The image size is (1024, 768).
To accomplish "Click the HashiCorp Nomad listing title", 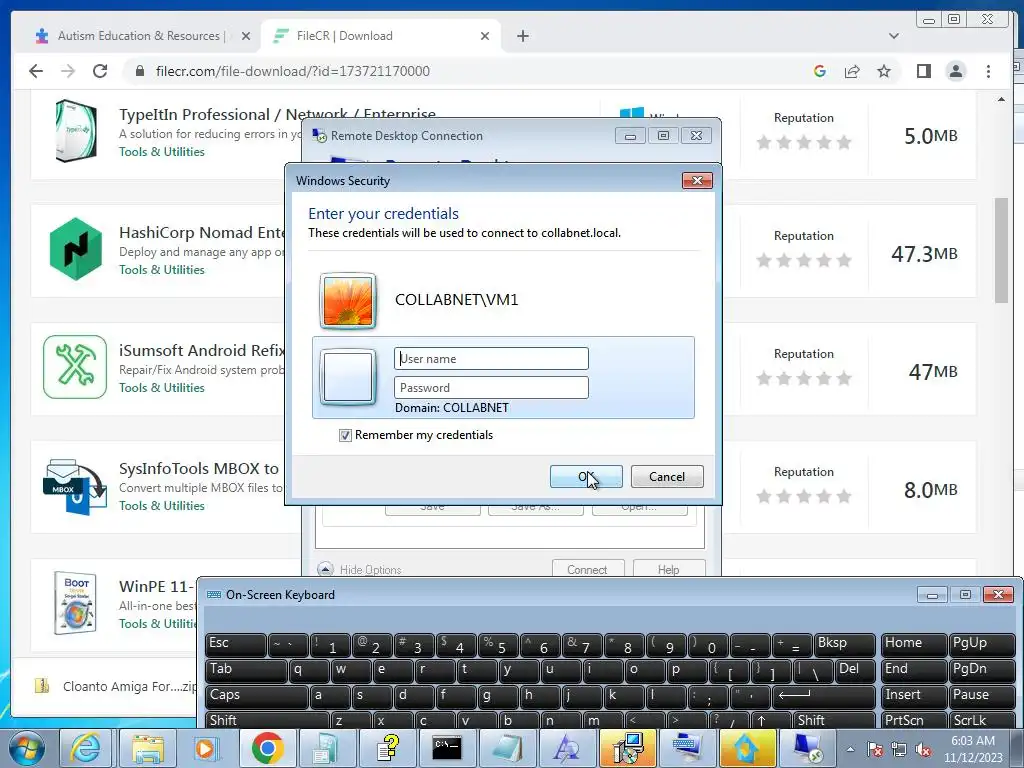I will pyautogui.click(x=202, y=232).
